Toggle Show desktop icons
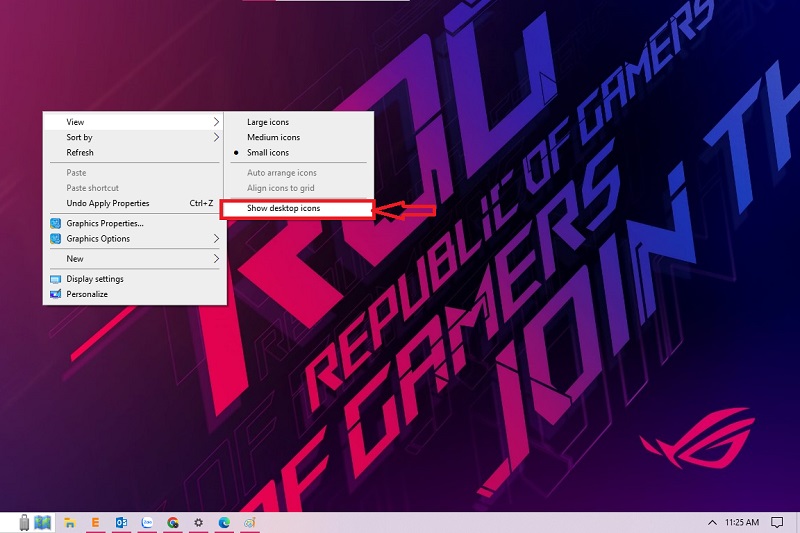This screenshot has height=533, width=800. (284, 208)
